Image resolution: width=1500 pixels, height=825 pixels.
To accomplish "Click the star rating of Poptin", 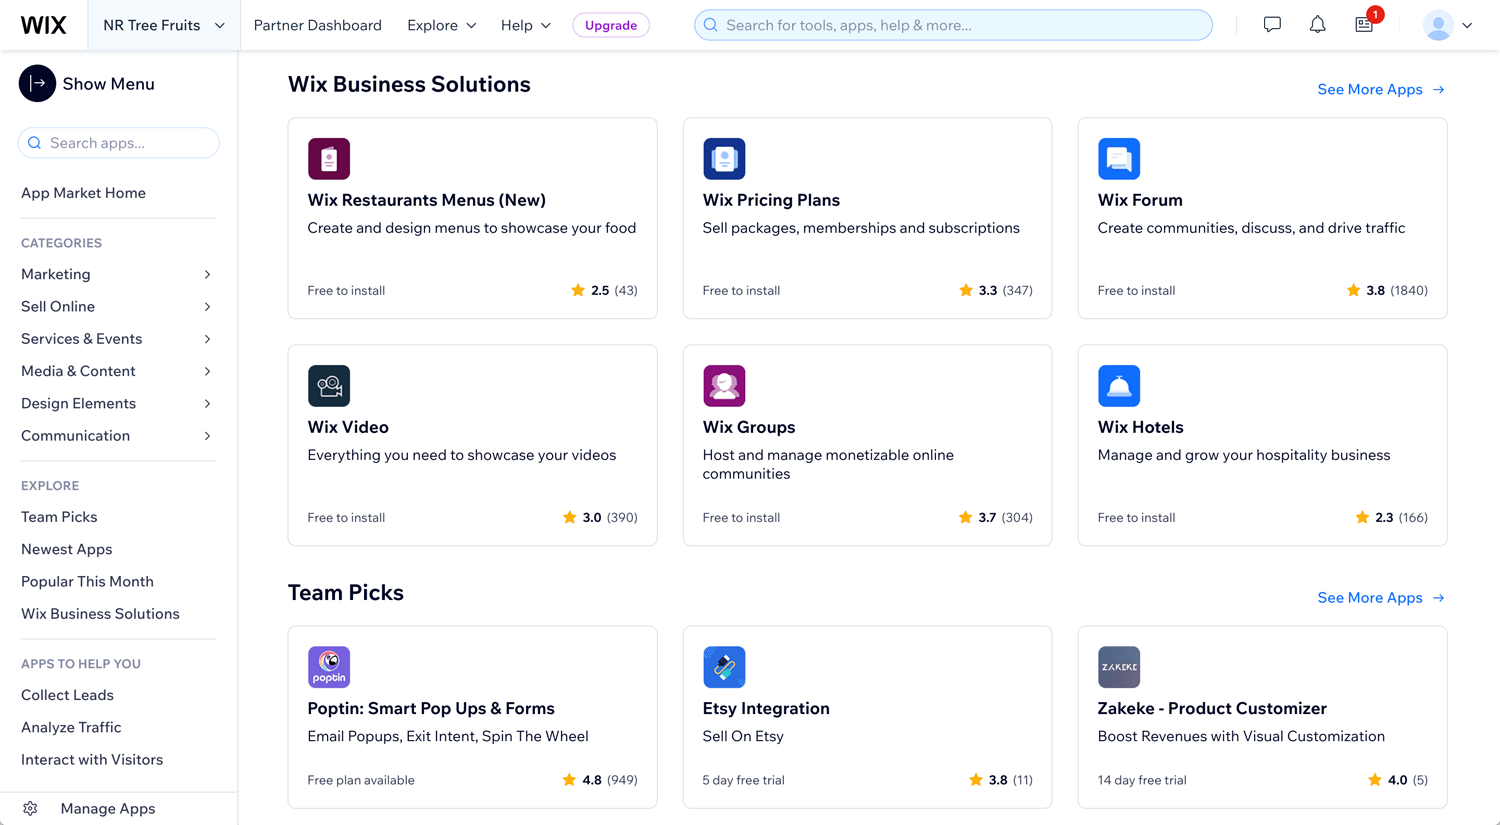I will click(x=599, y=780).
